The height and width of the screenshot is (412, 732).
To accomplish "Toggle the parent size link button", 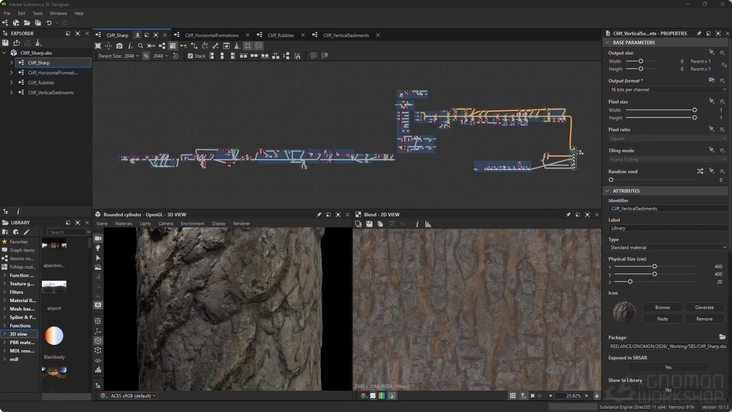I will (146, 56).
